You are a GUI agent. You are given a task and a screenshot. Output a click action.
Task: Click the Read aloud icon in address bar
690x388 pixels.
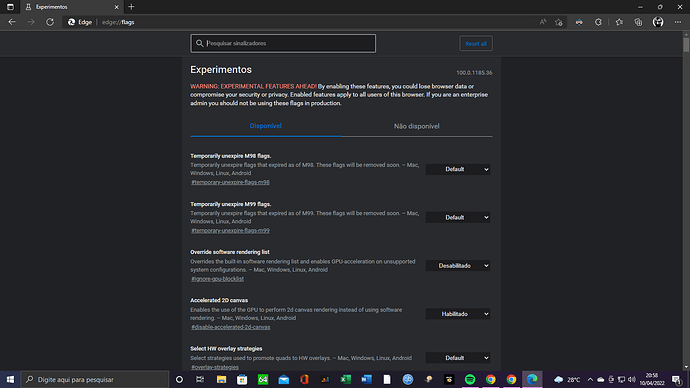pyautogui.click(x=543, y=22)
